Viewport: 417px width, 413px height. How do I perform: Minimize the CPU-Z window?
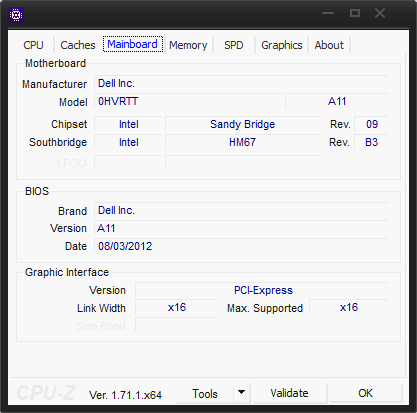click(328, 13)
